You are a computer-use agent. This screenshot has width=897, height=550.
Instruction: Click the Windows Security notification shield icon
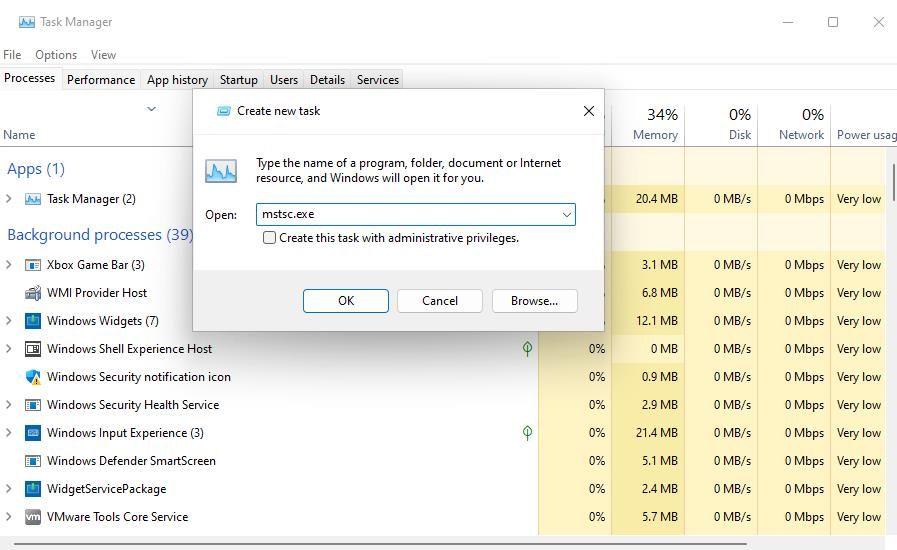(33, 377)
